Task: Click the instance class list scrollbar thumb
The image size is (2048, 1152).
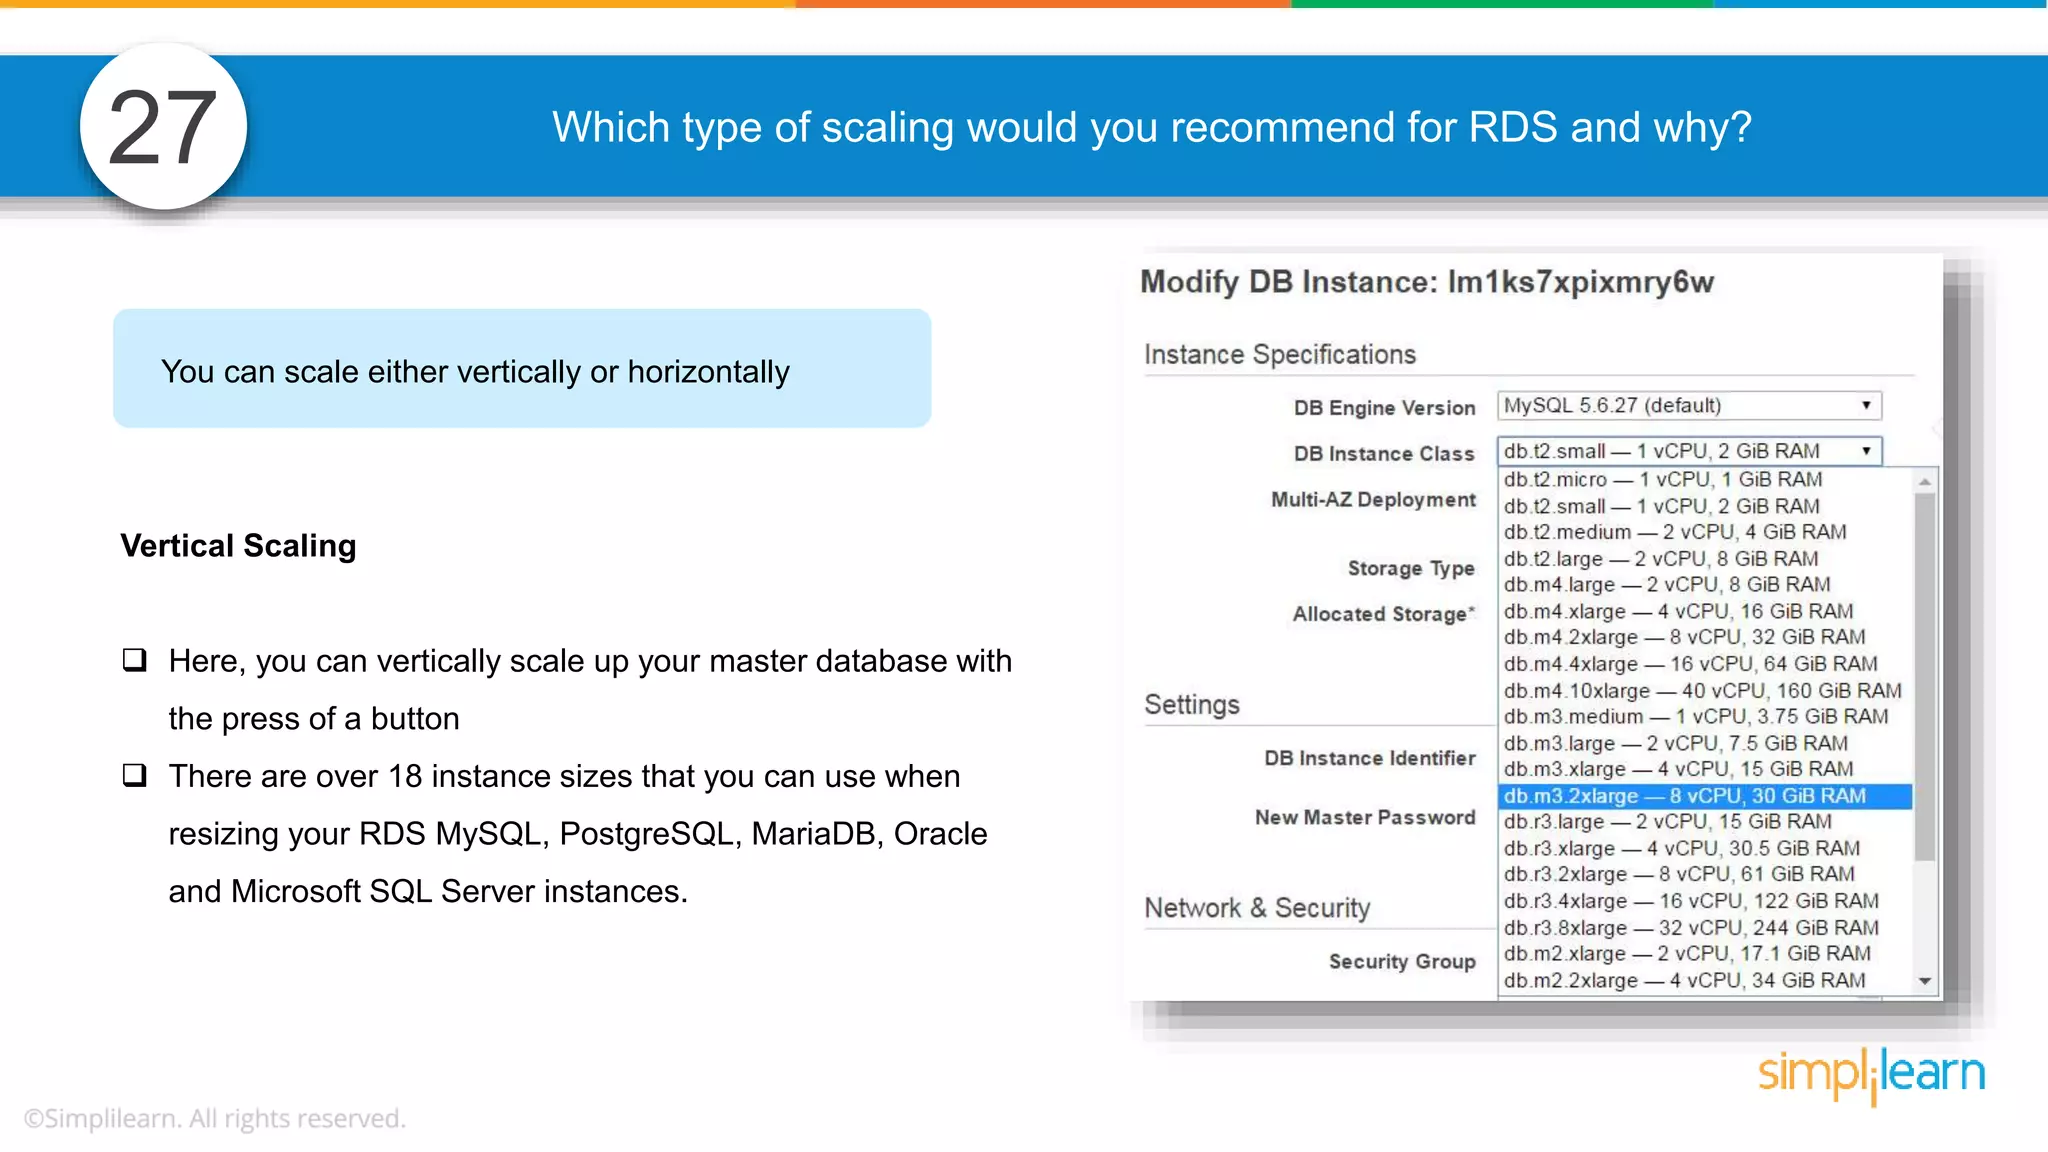Action: point(1925,677)
